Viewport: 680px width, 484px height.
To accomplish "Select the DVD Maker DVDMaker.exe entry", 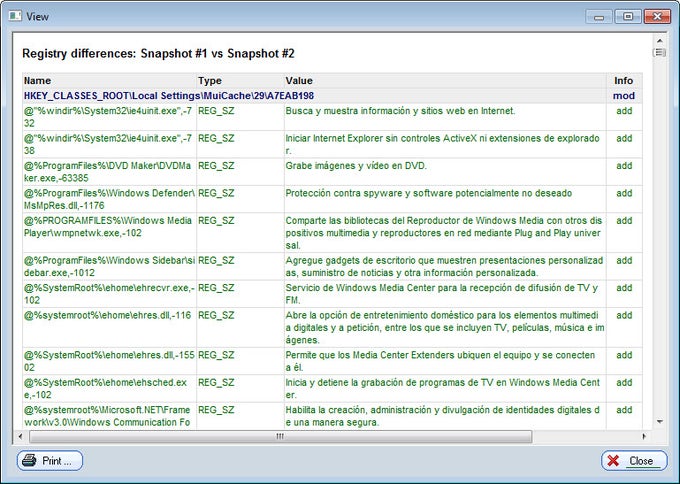I will pyautogui.click(x=107, y=172).
